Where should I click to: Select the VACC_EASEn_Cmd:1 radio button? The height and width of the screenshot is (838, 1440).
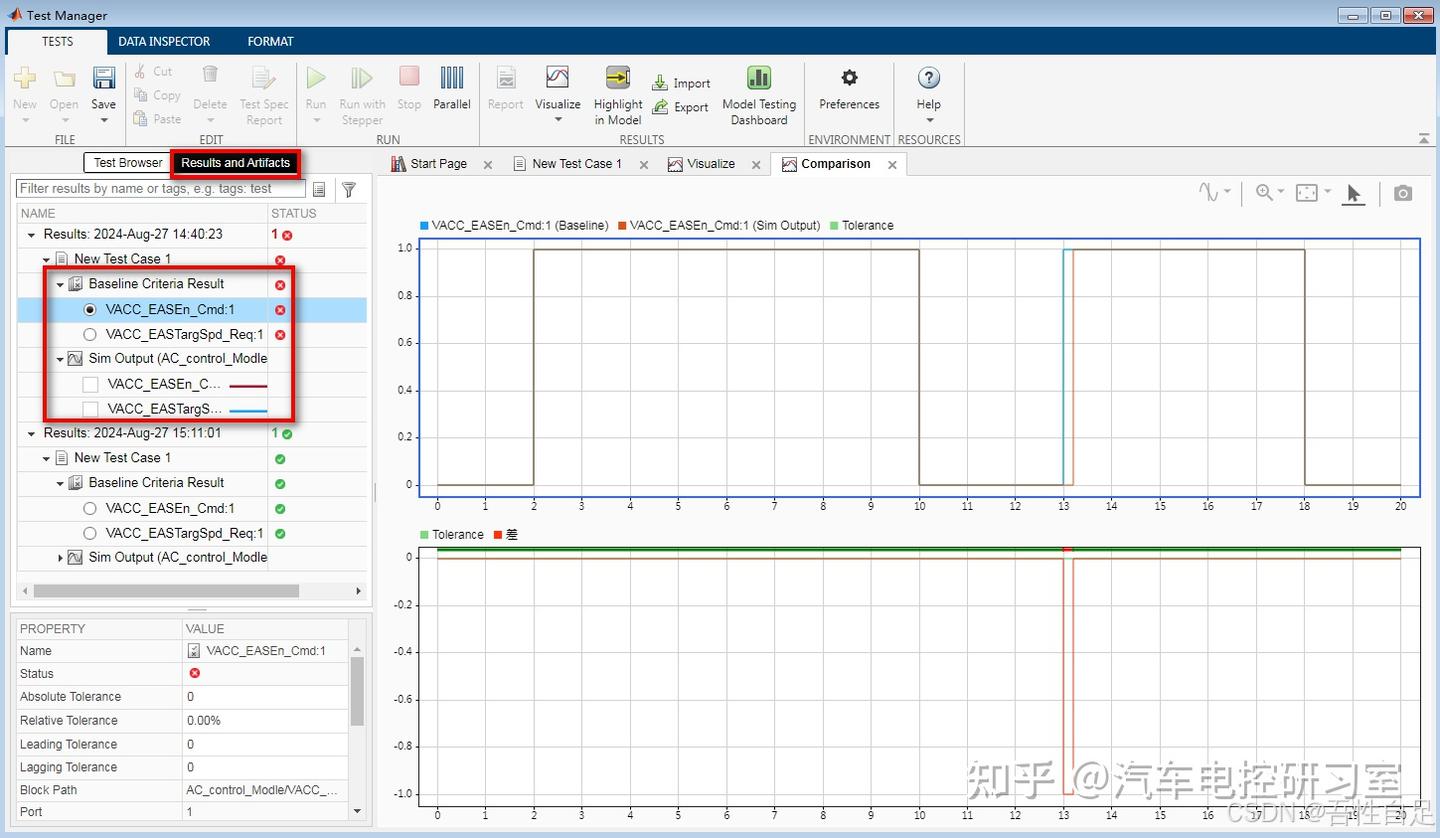90,309
